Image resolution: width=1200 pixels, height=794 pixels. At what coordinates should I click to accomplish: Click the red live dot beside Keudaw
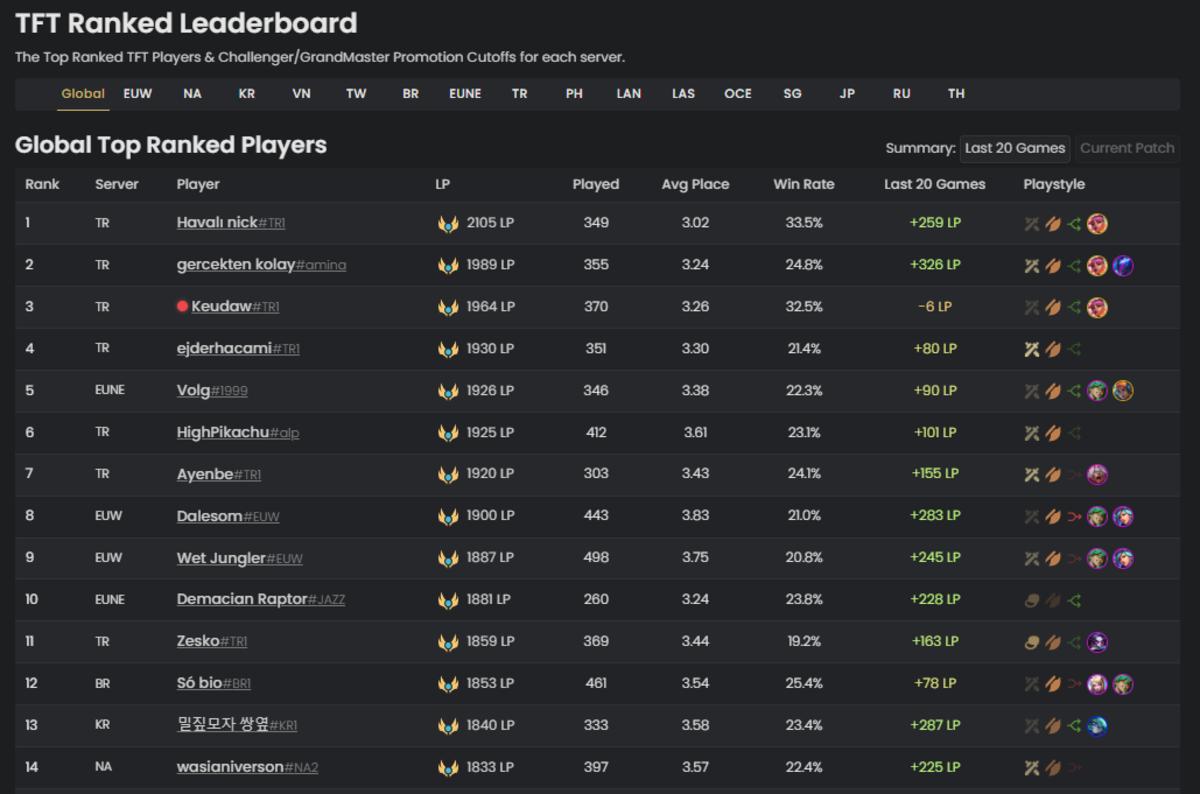182,307
